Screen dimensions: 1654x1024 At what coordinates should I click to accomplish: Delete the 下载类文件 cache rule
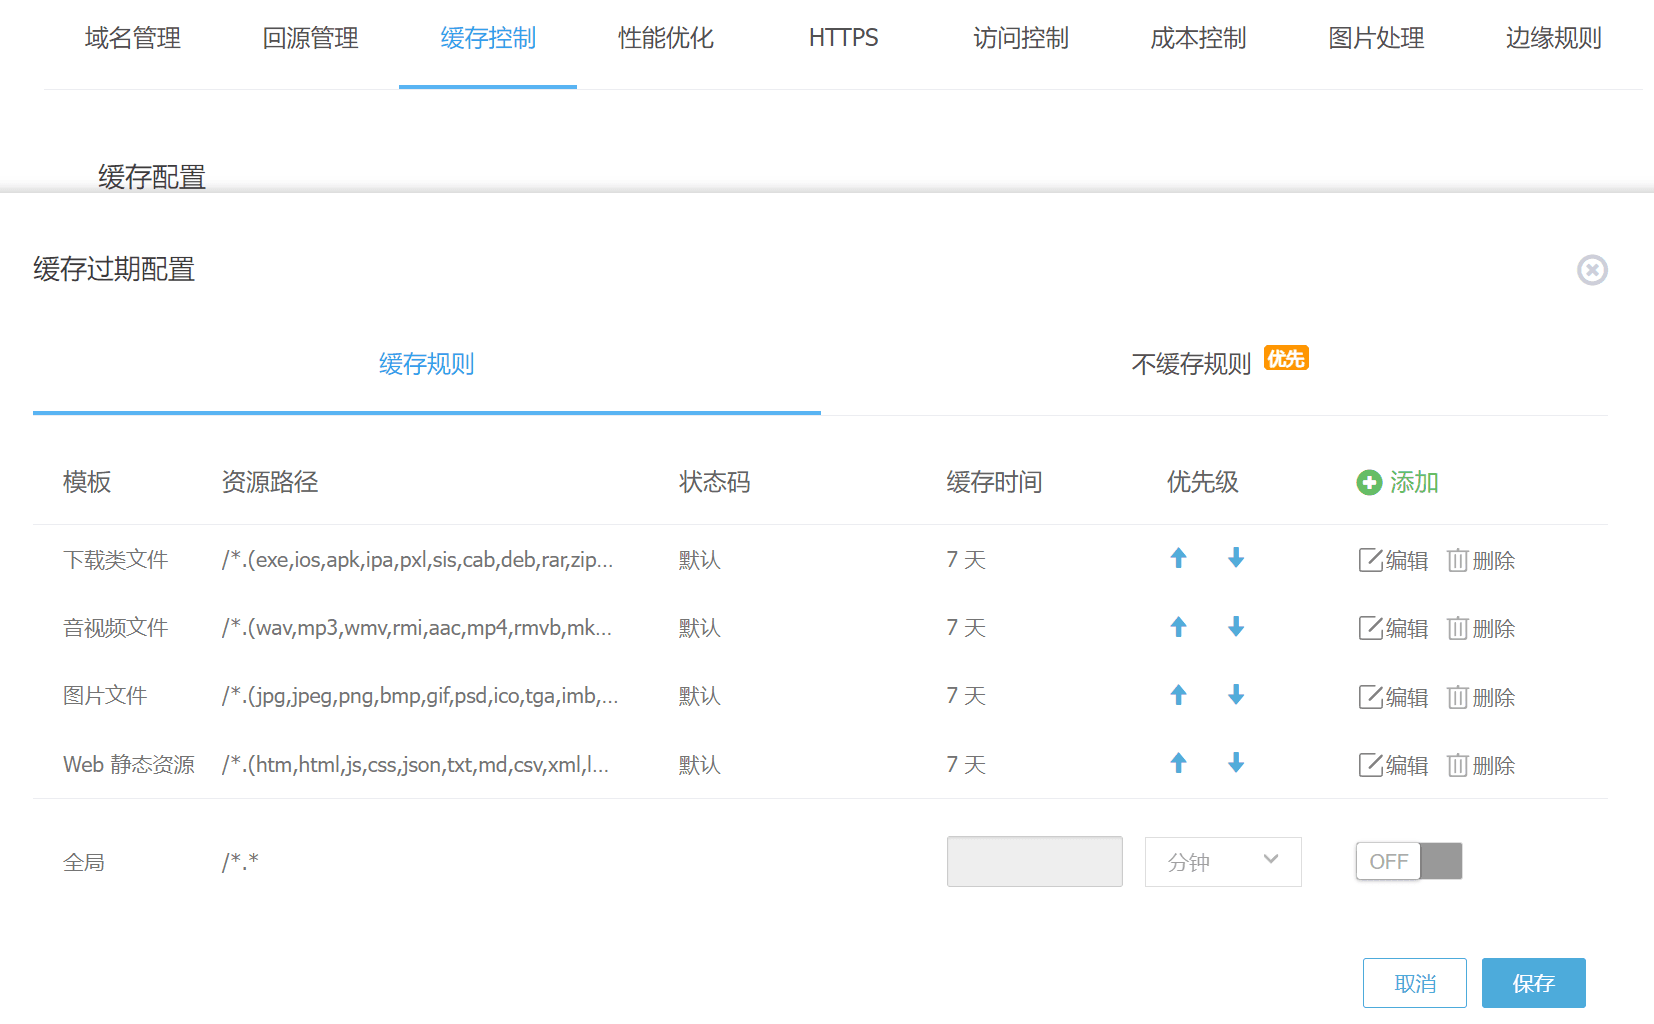(1481, 560)
